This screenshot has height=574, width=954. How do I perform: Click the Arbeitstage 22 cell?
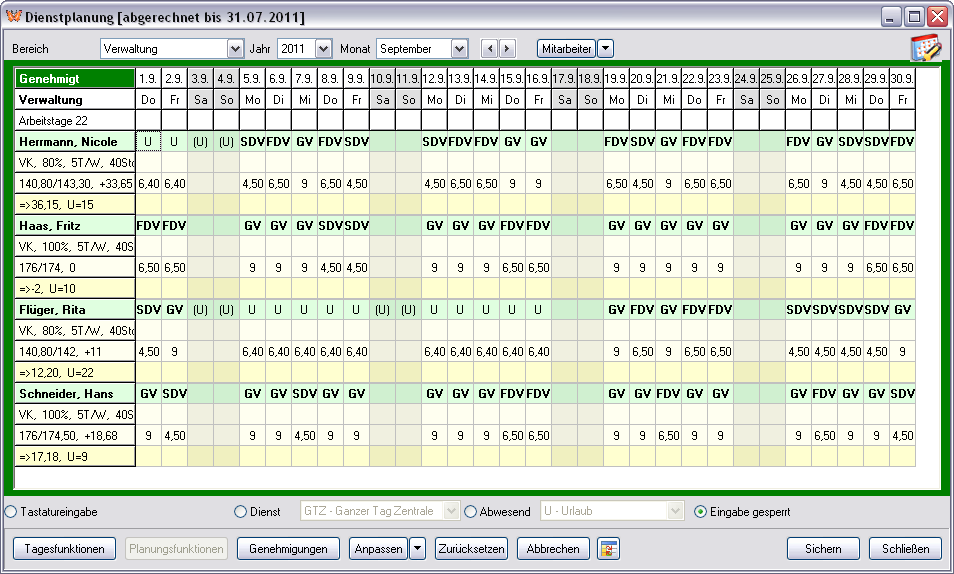[x=75, y=121]
